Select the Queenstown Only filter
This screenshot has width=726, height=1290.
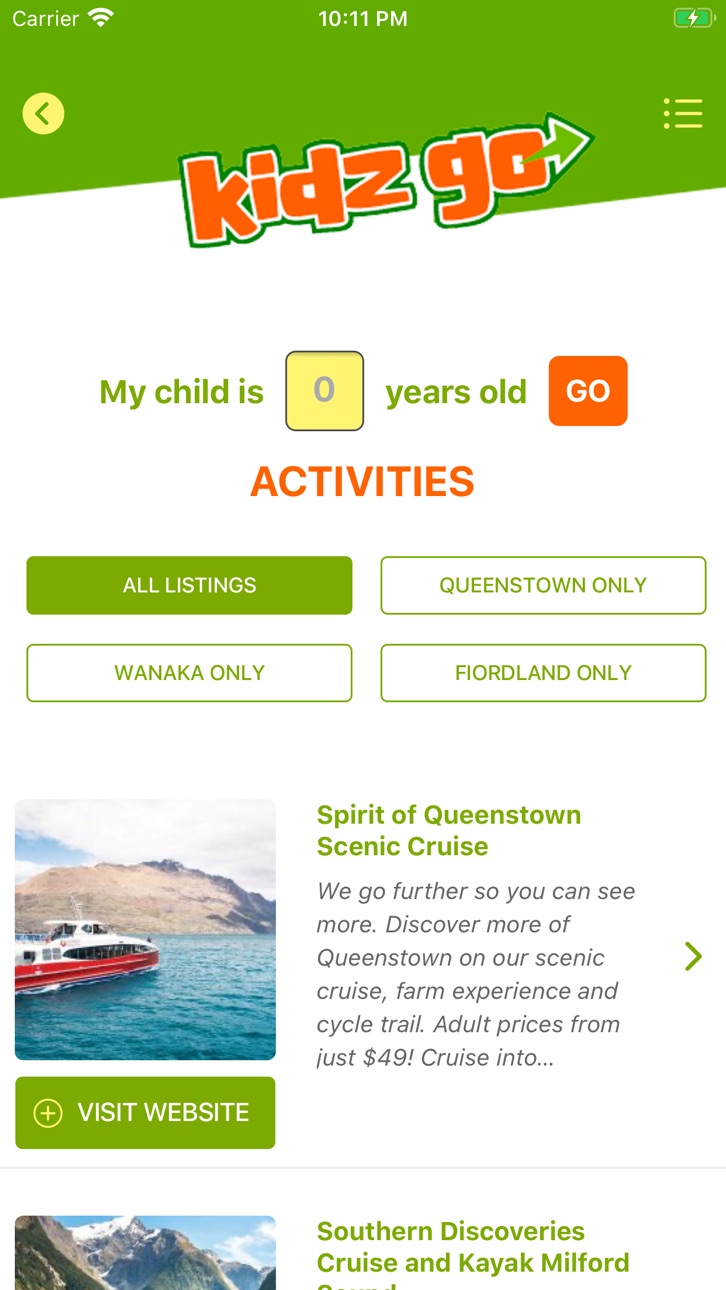(543, 585)
